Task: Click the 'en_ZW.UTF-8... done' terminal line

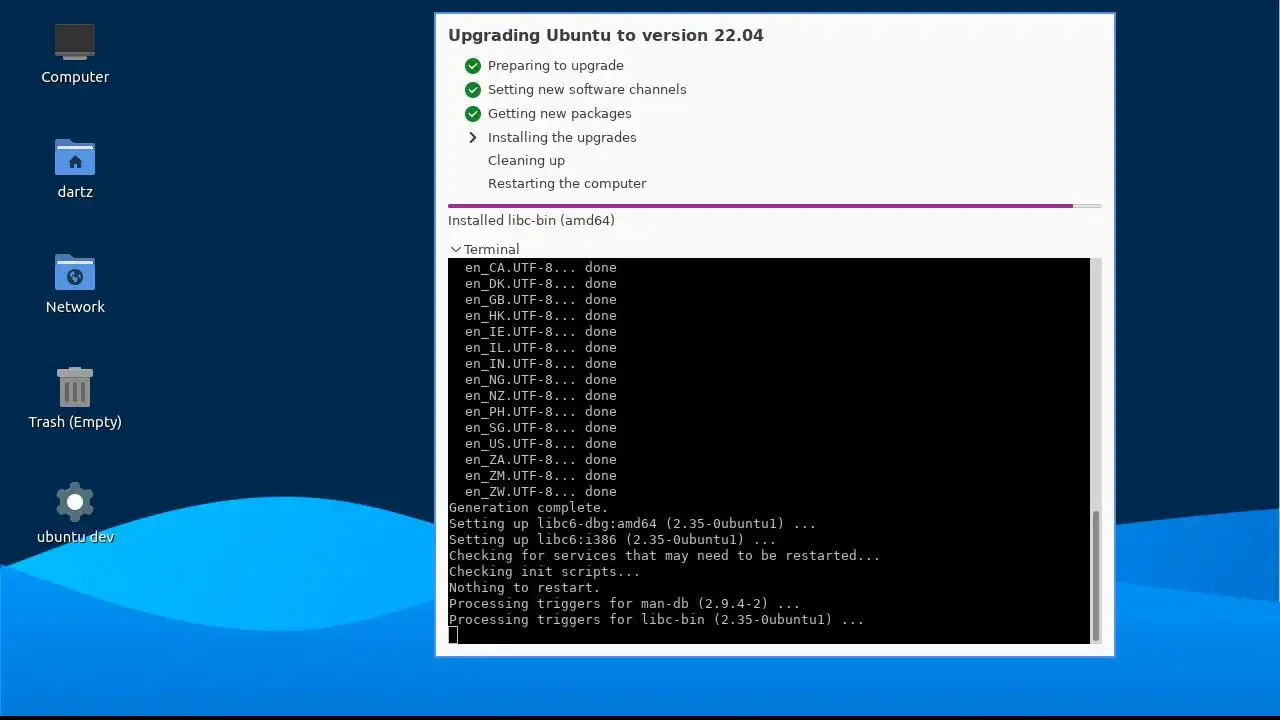Action: pos(541,492)
